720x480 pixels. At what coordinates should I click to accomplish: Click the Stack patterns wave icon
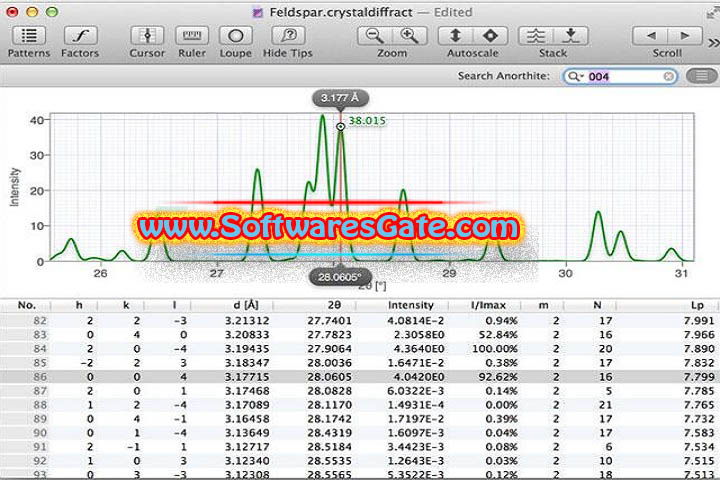535,36
